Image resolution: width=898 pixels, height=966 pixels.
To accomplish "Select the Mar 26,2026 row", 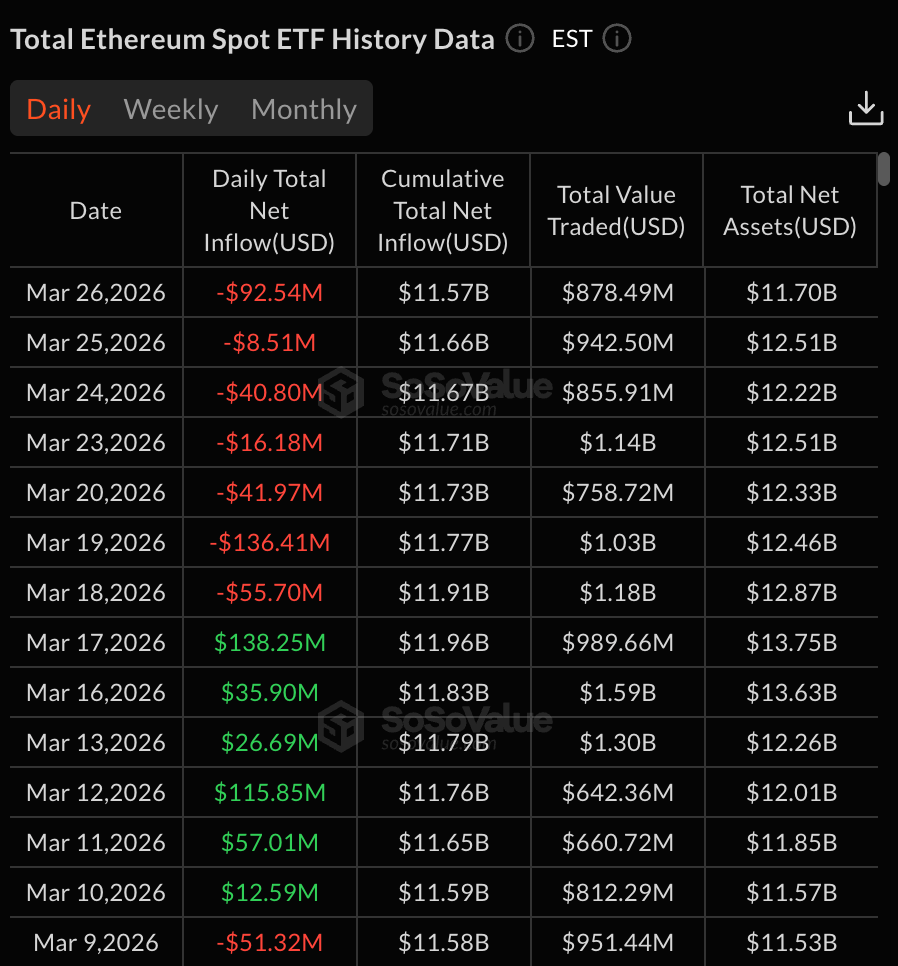I will pos(95,292).
